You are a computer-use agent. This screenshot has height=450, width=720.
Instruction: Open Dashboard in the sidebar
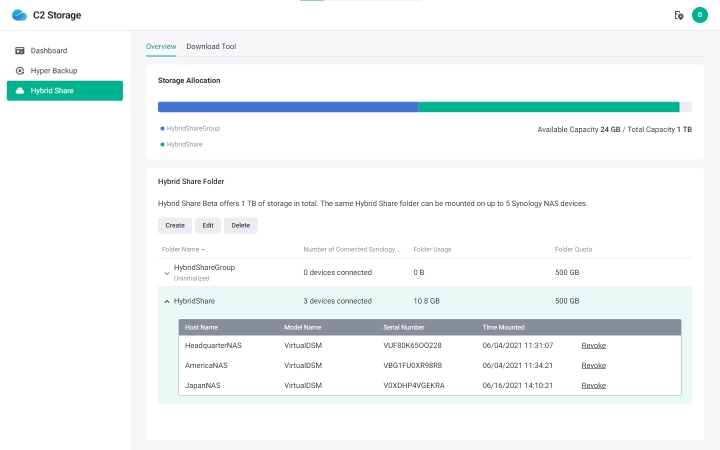pyautogui.click(x=65, y=51)
